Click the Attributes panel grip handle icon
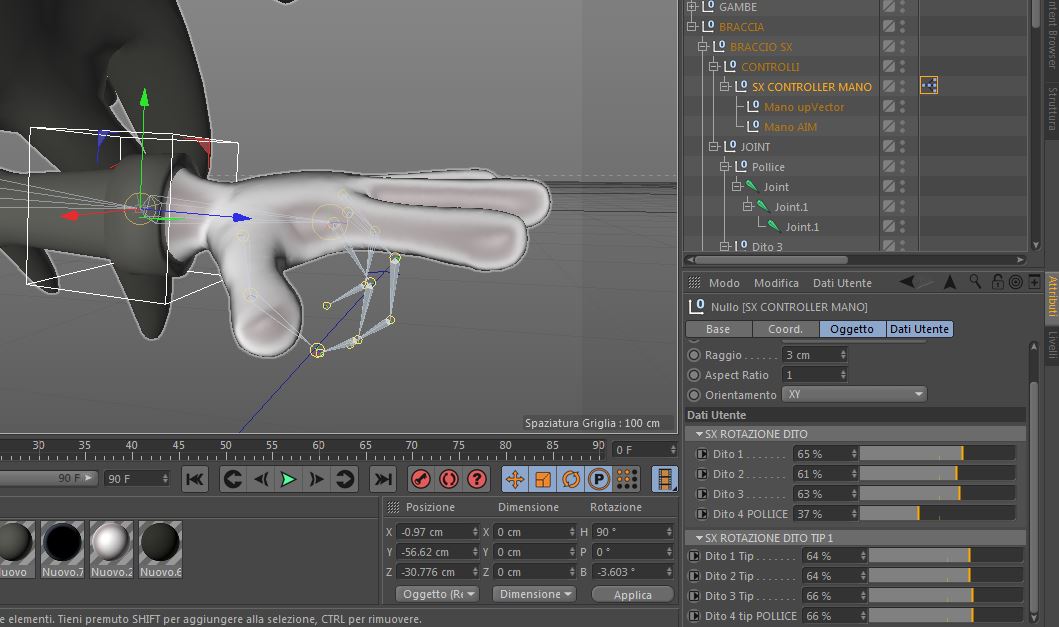Image resolution: width=1059 pixels, height=627 pixels. [x=694, y=282]
